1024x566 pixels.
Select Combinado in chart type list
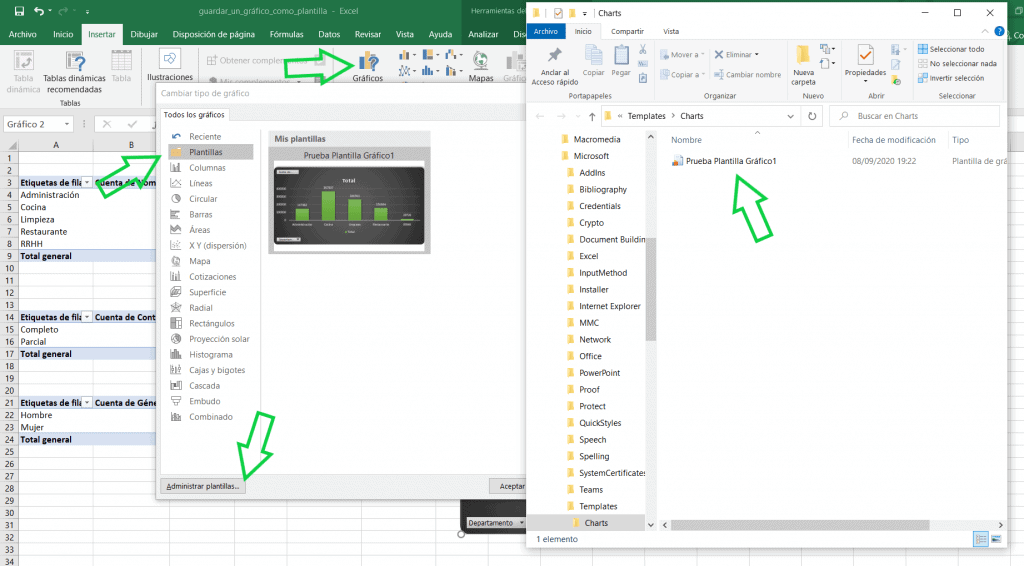pos(210,417)
